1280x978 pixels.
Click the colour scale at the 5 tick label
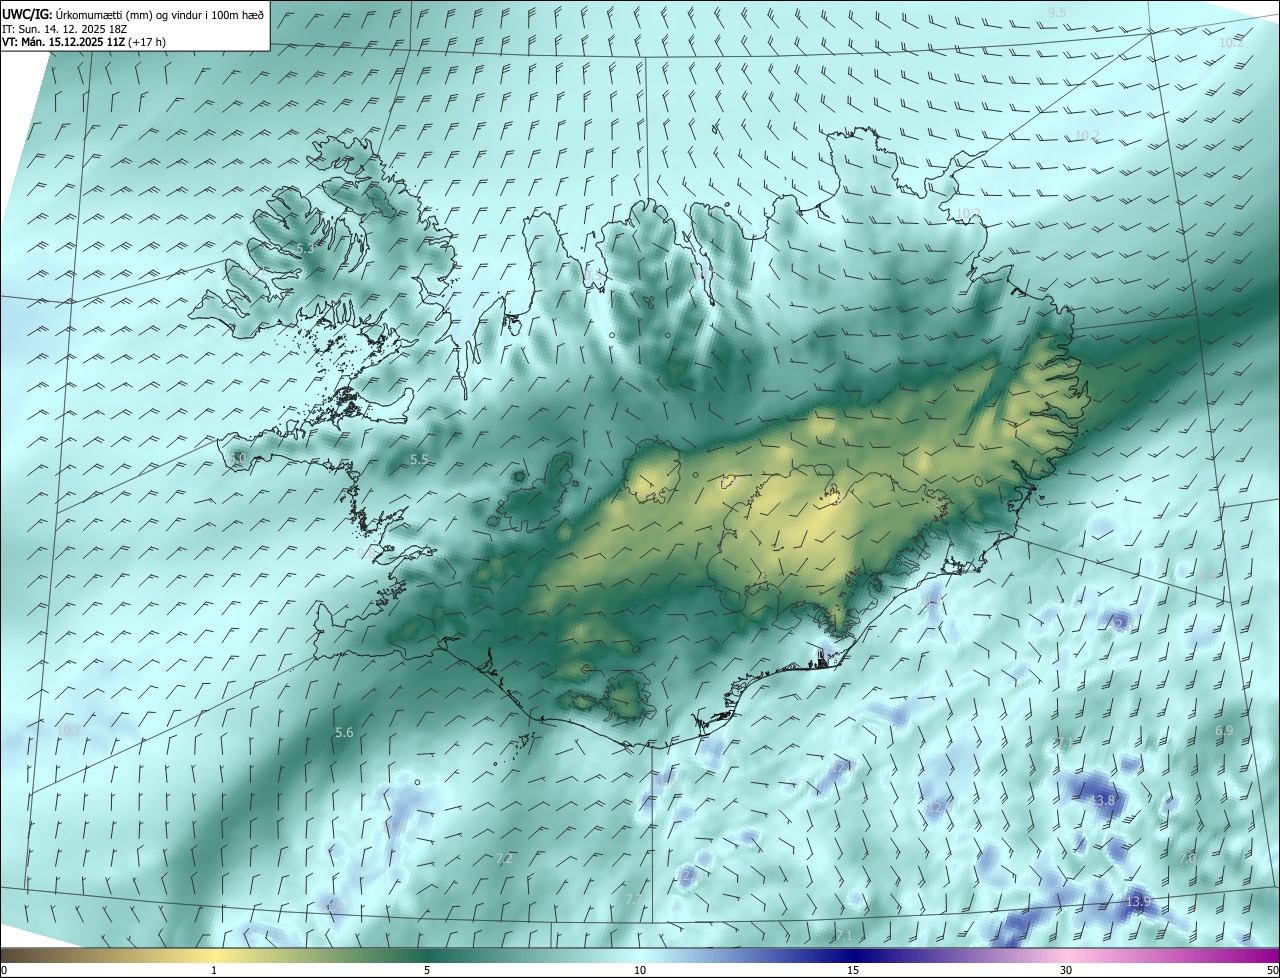pos(427,970)
